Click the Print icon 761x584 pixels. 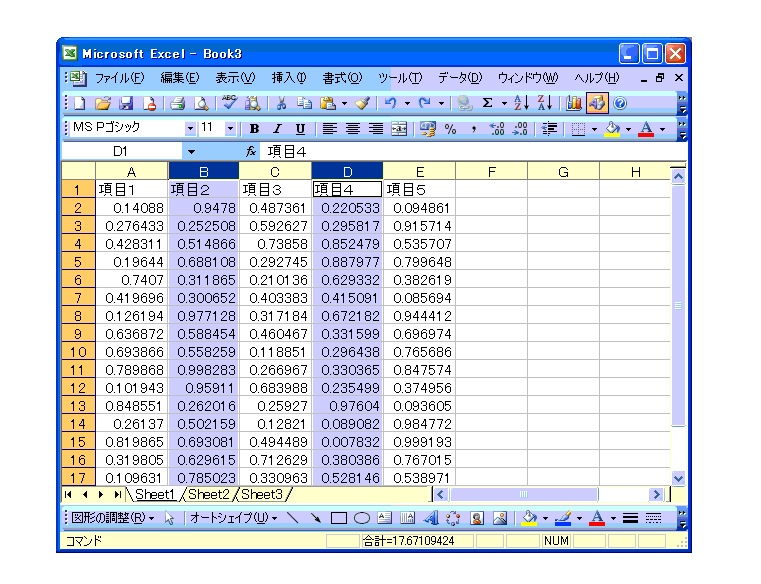(178, 103)
